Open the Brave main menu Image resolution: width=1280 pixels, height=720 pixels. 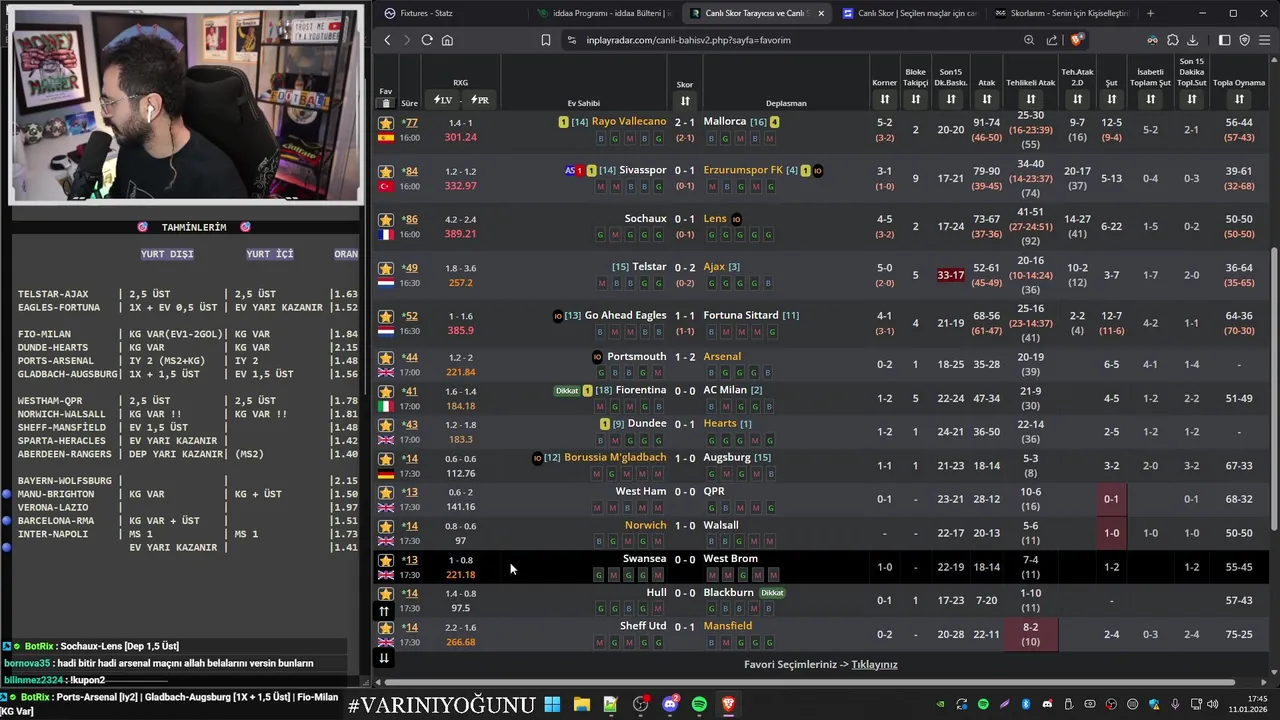(x=1265, y=40)
